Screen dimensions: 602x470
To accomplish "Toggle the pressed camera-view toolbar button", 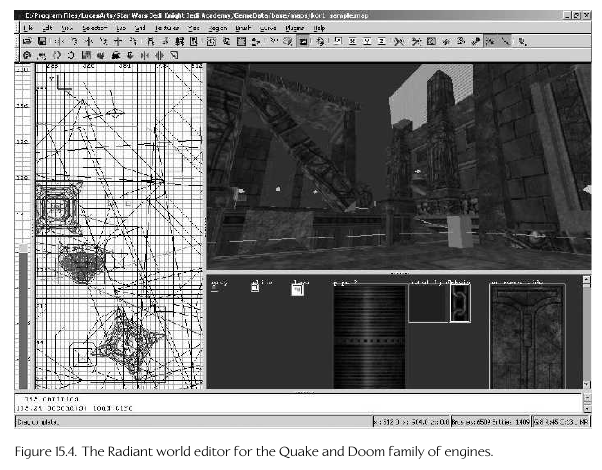I will (x=302, y=42).
